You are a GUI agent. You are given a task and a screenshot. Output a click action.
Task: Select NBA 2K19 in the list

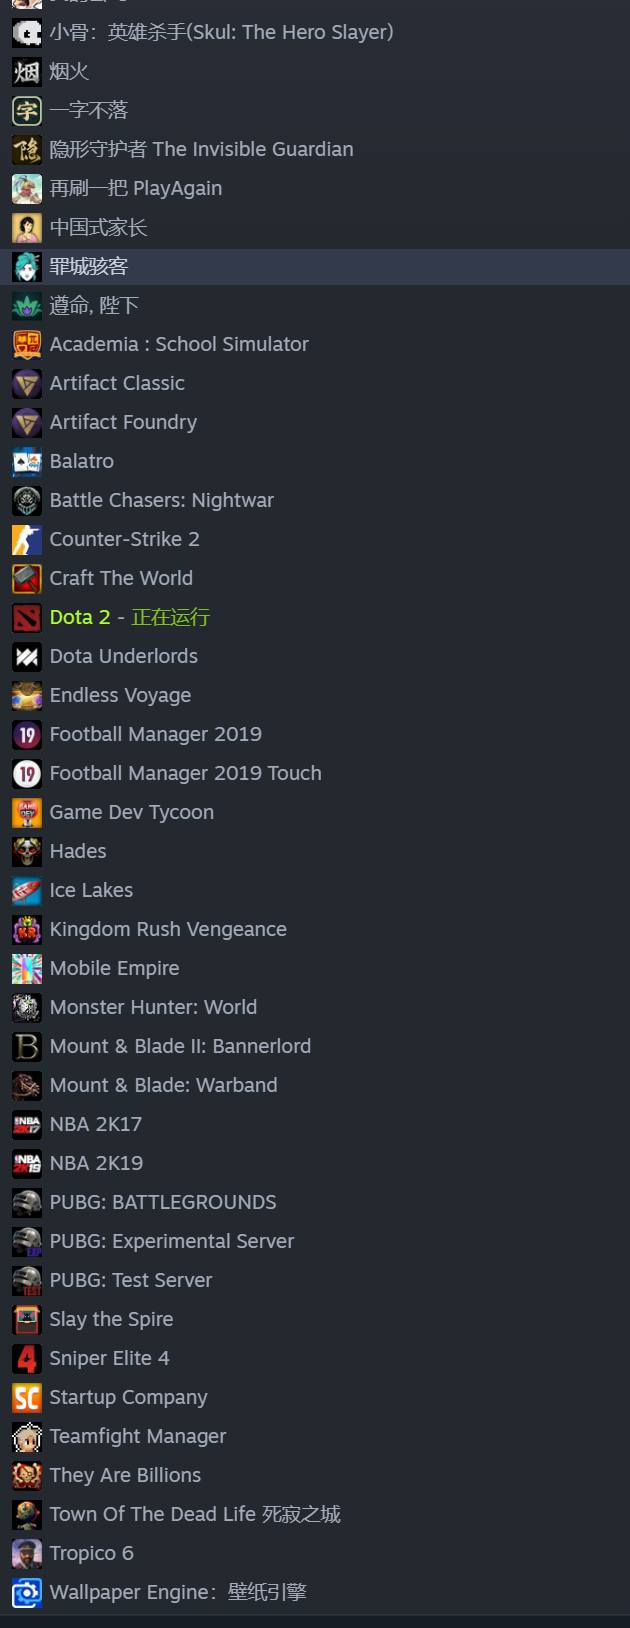point(315,1163)
